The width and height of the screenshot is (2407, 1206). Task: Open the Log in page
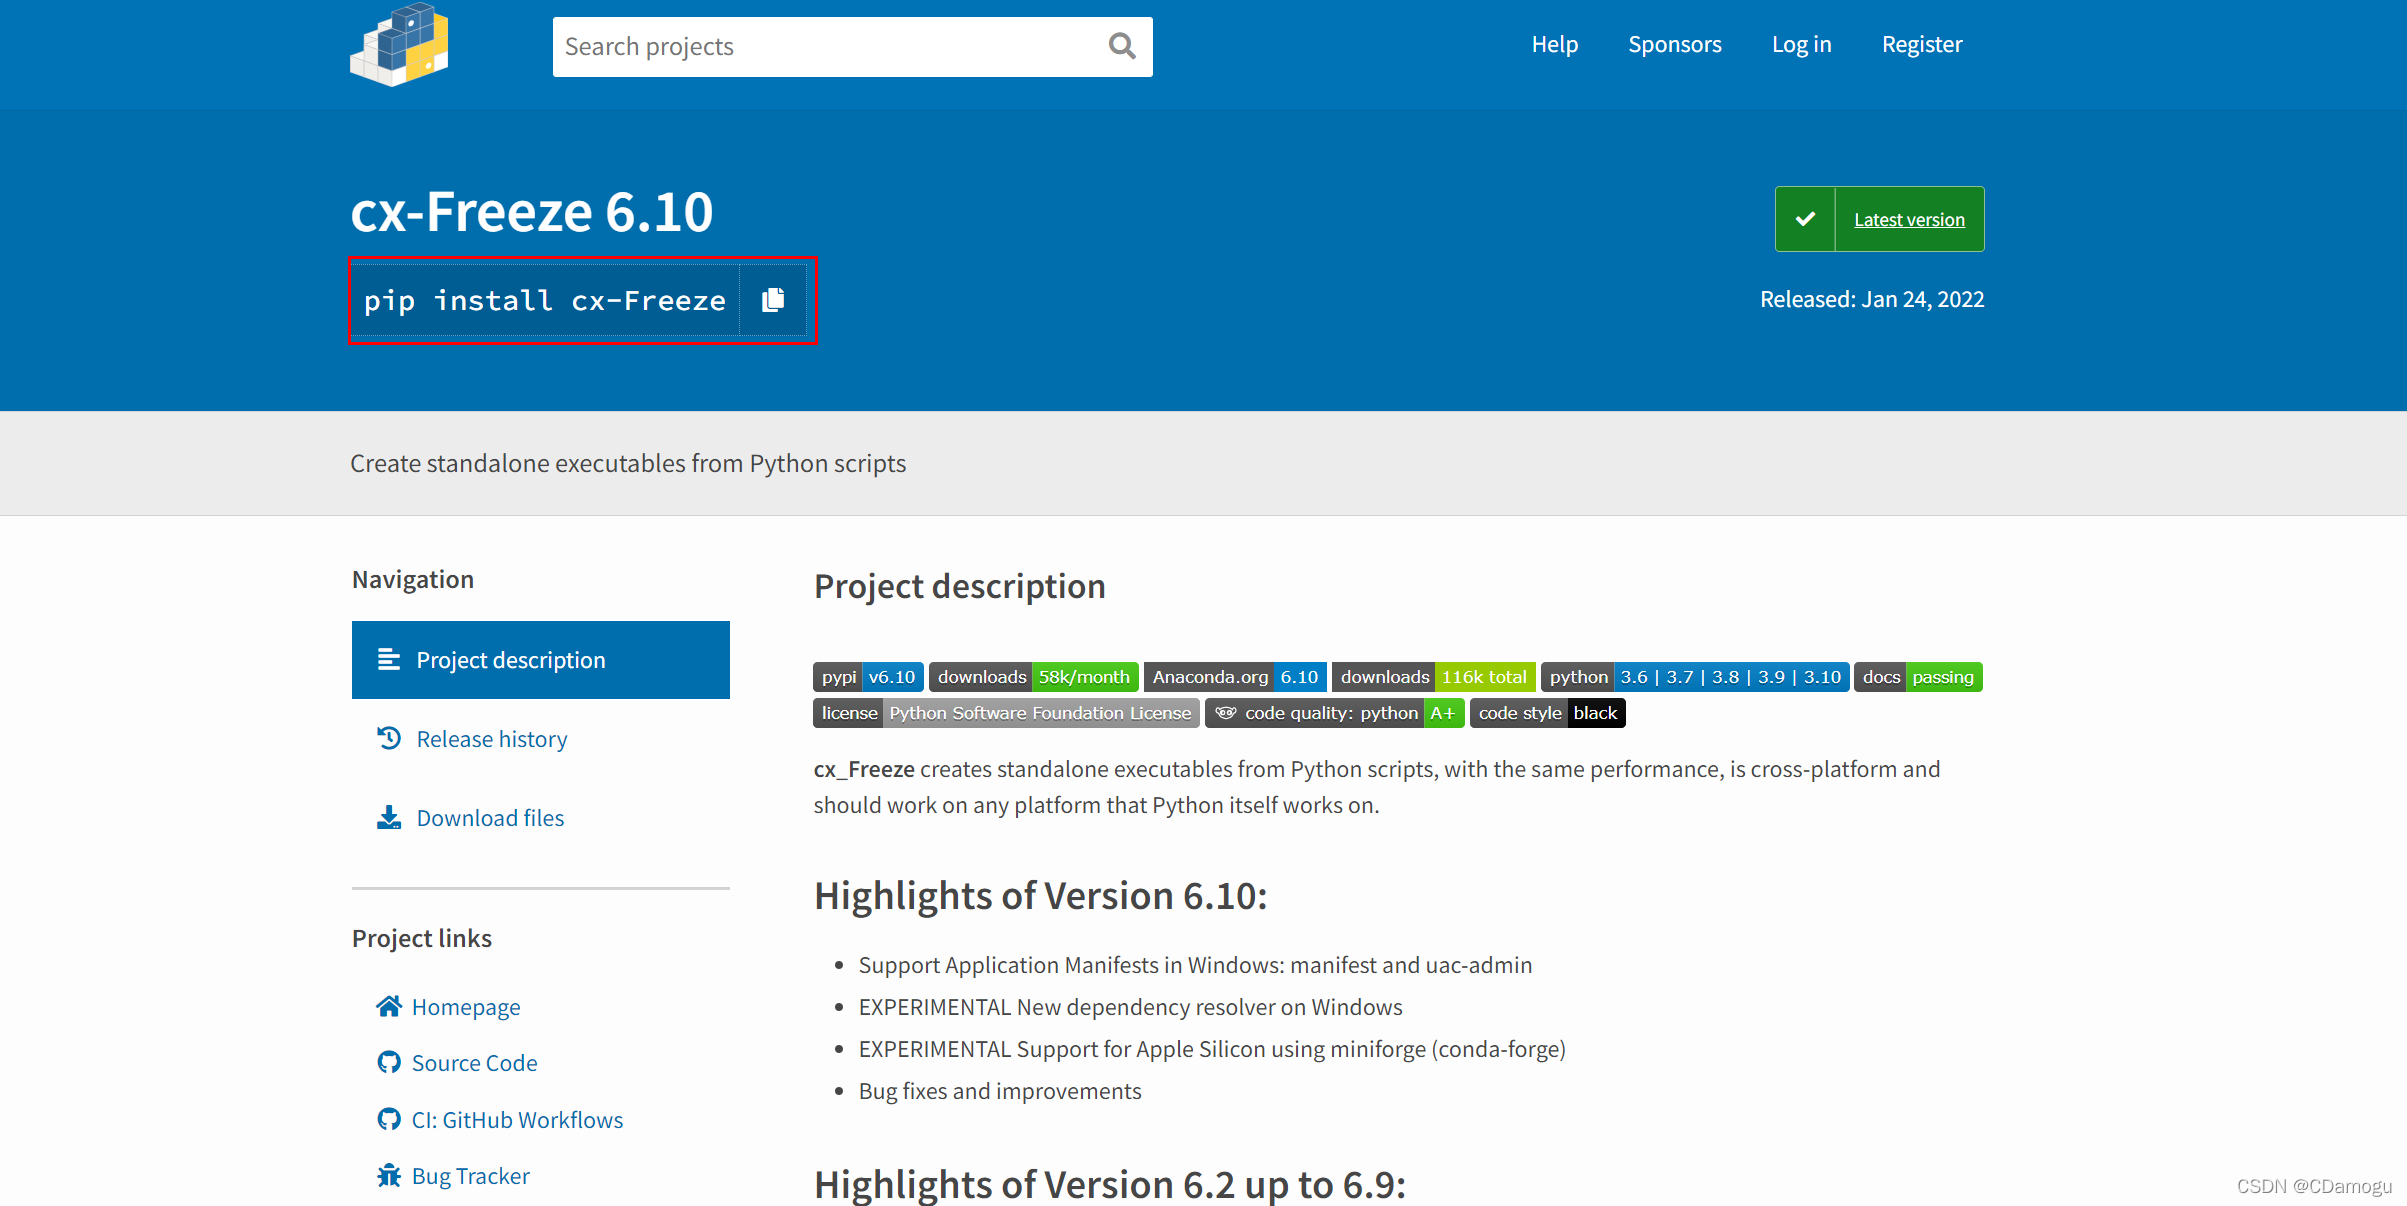coord(1800,44)
